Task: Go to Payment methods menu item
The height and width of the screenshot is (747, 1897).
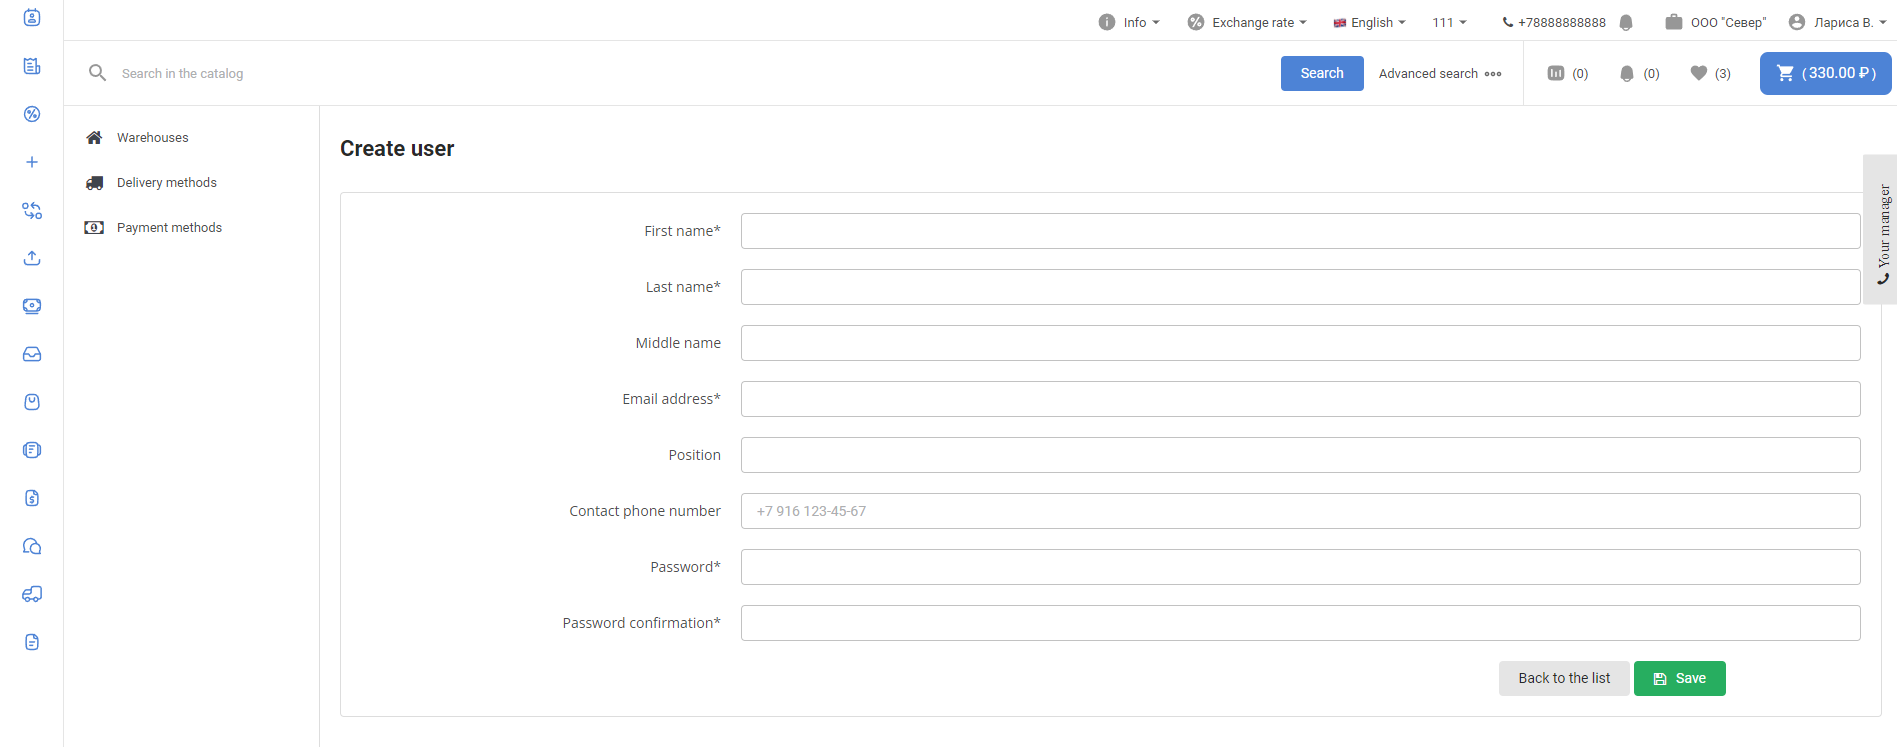Action: (x=169, y=228)
